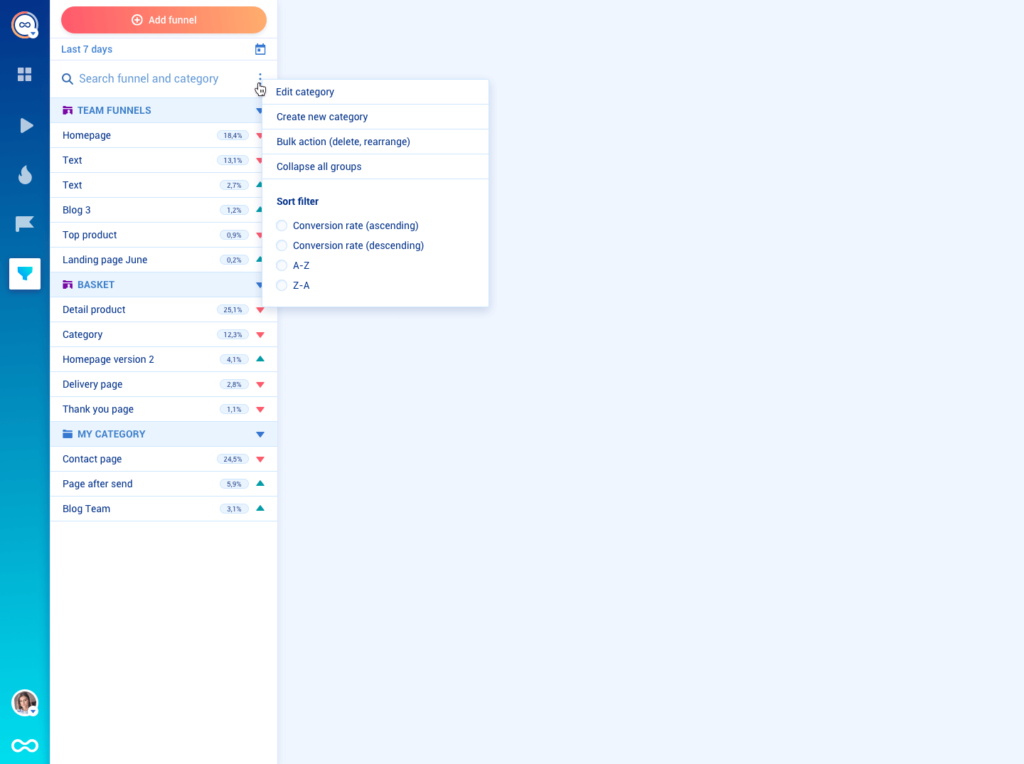Click the plus icon in Add funnel
Image resolution: width=1024 pixels, height=764 pixels.
click(x=137, y=20)
